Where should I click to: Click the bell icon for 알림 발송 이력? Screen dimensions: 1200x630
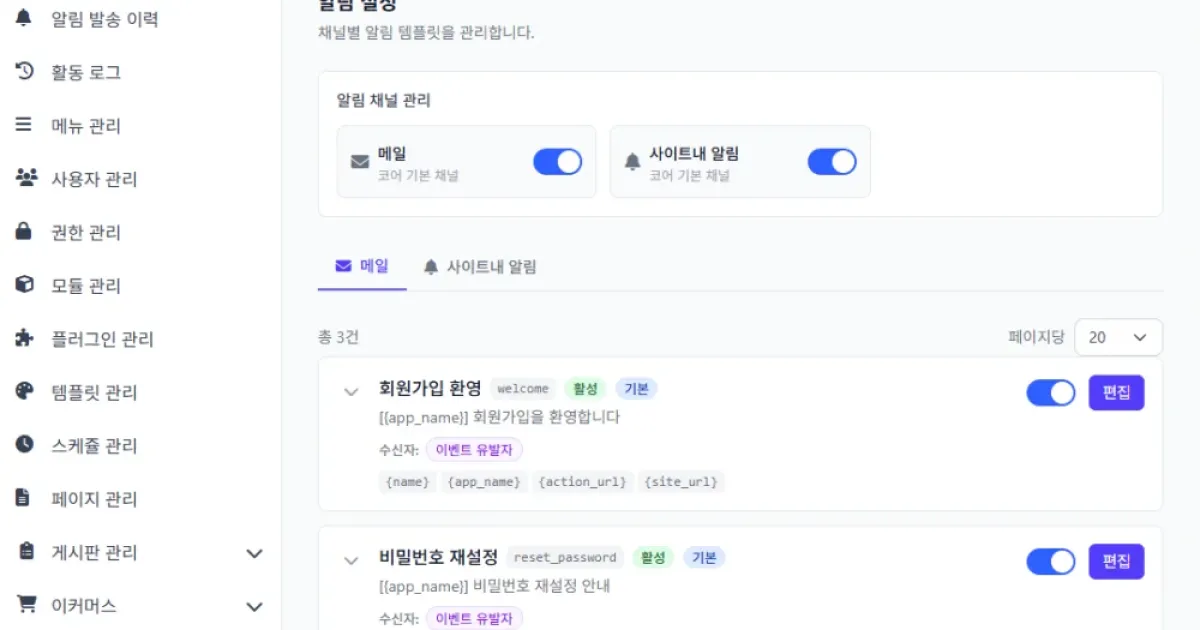[x=24, y=19]
